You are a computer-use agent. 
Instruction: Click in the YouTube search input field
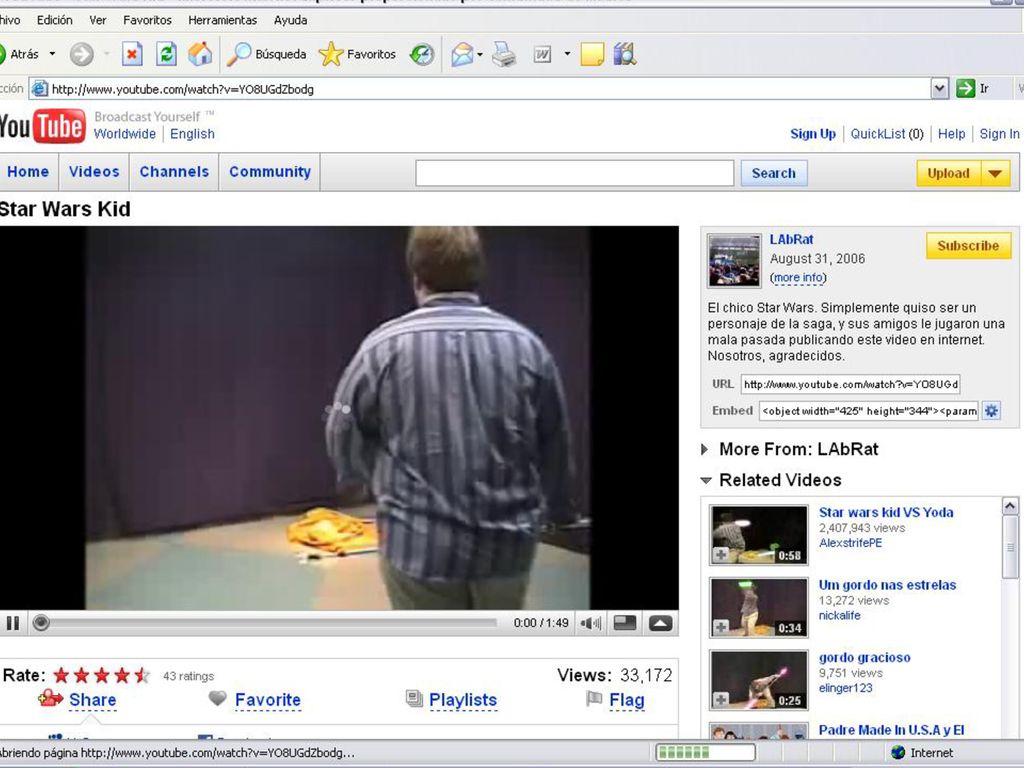[x=575, y=173]
